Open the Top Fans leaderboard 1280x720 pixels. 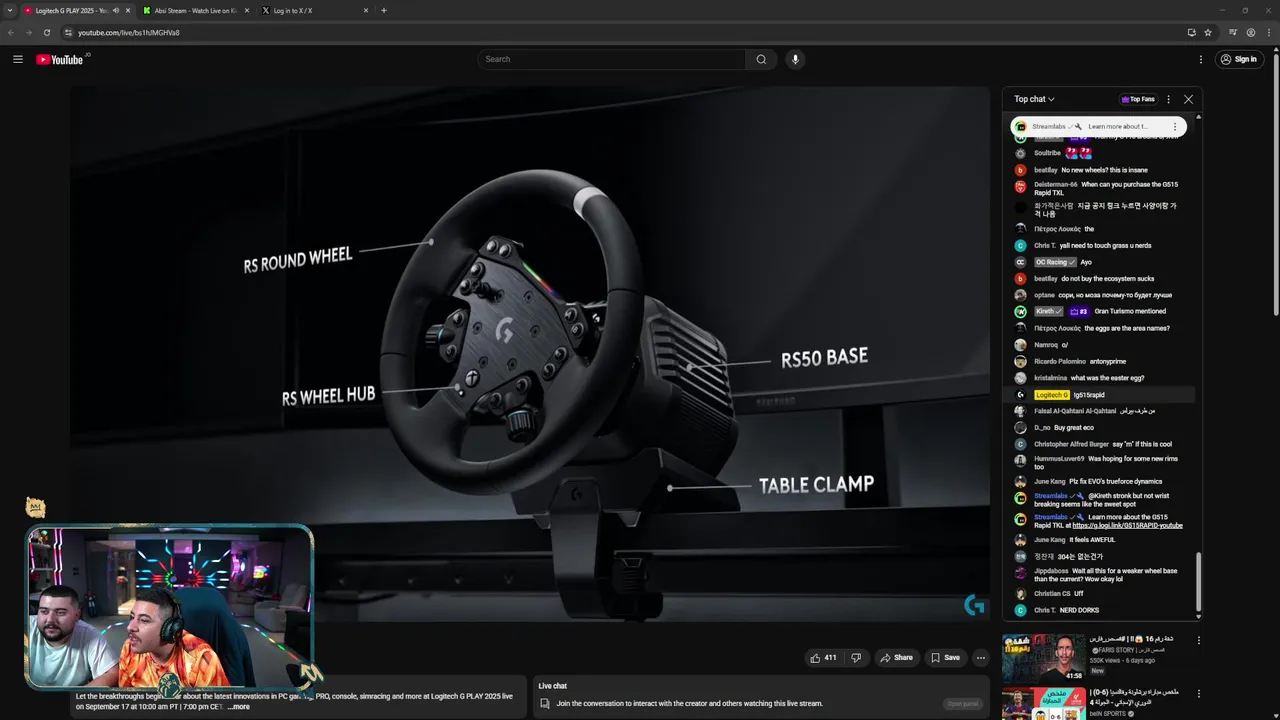click(x=1138, y=99)
